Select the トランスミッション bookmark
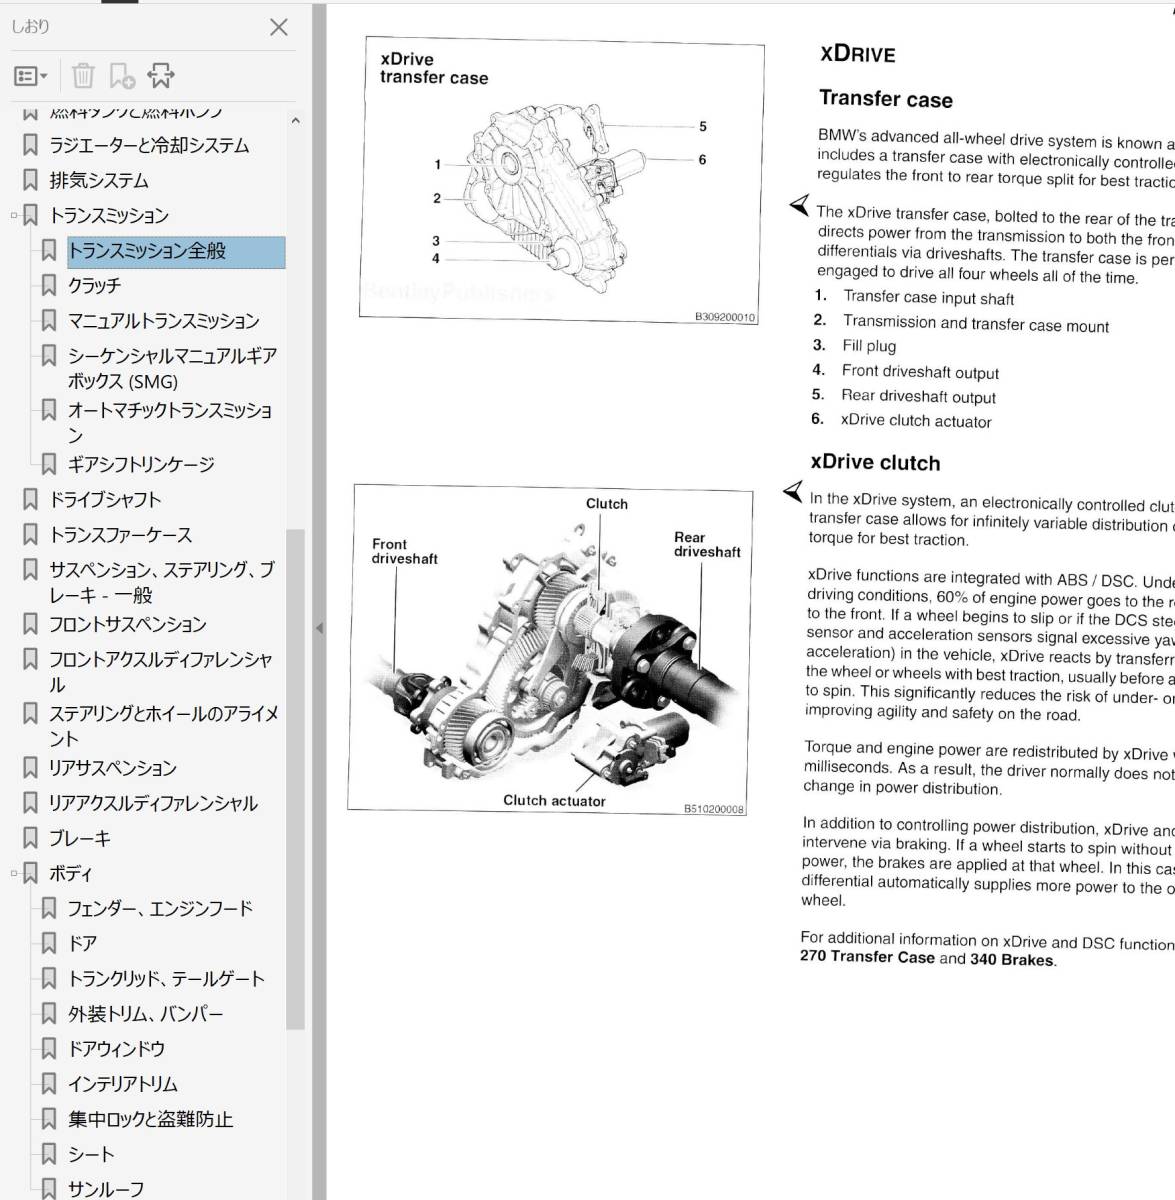This screenshot has width=1175, height=1200. click(109, 215)
